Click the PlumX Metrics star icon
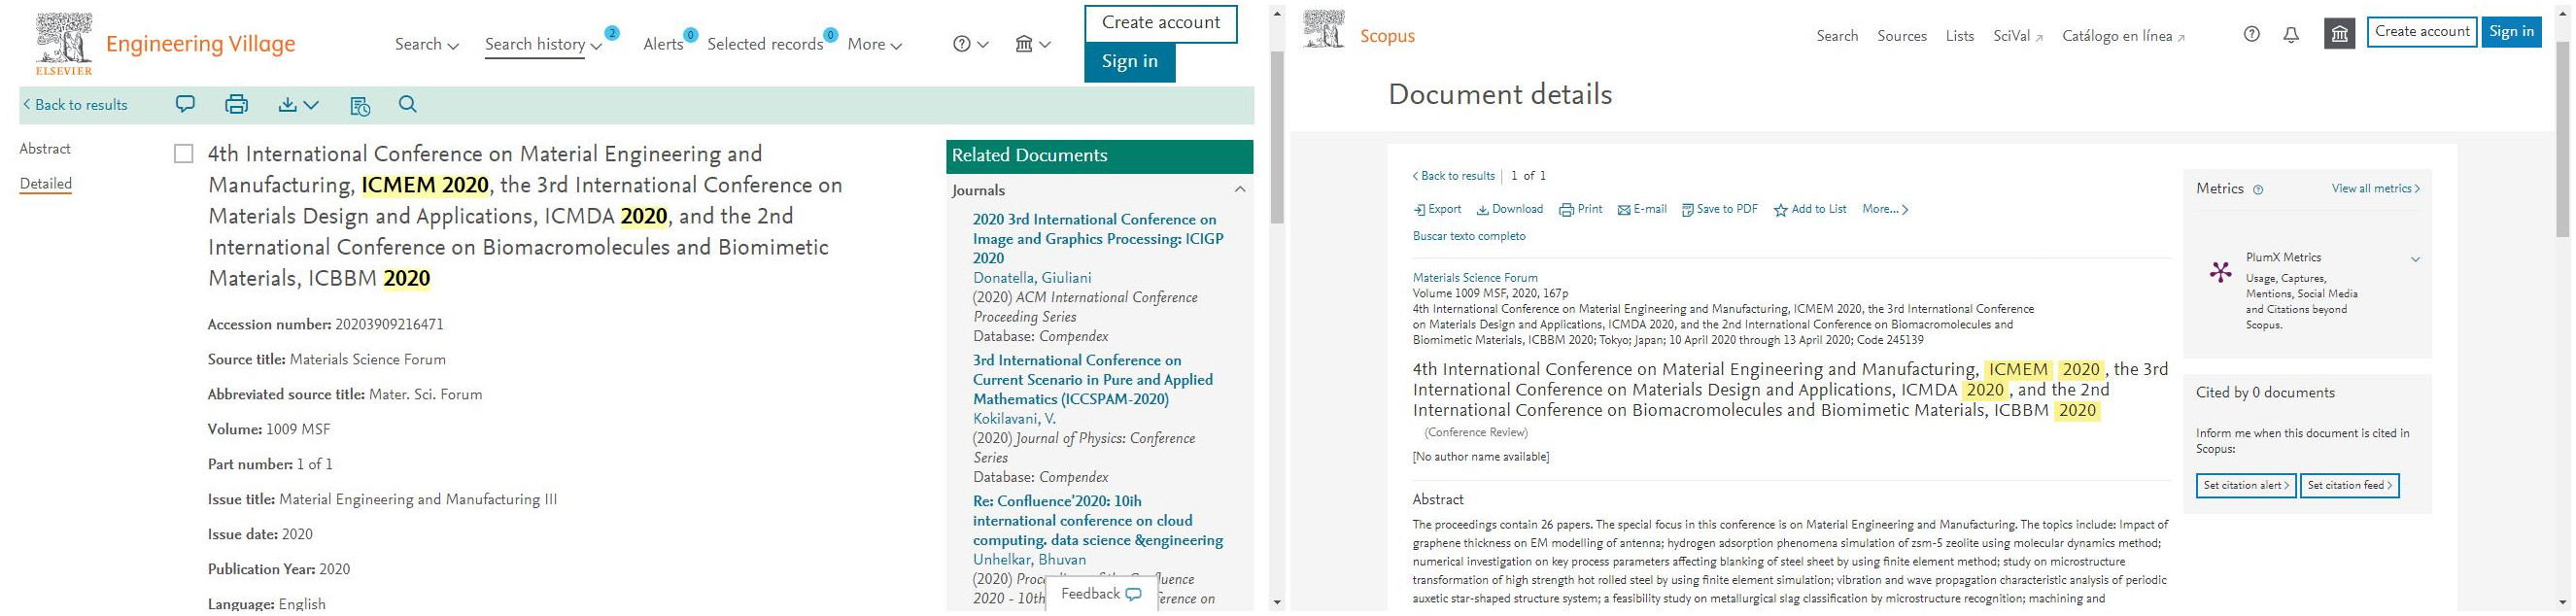Viewport: 2576px width, 616px height. click(2220, 271)
